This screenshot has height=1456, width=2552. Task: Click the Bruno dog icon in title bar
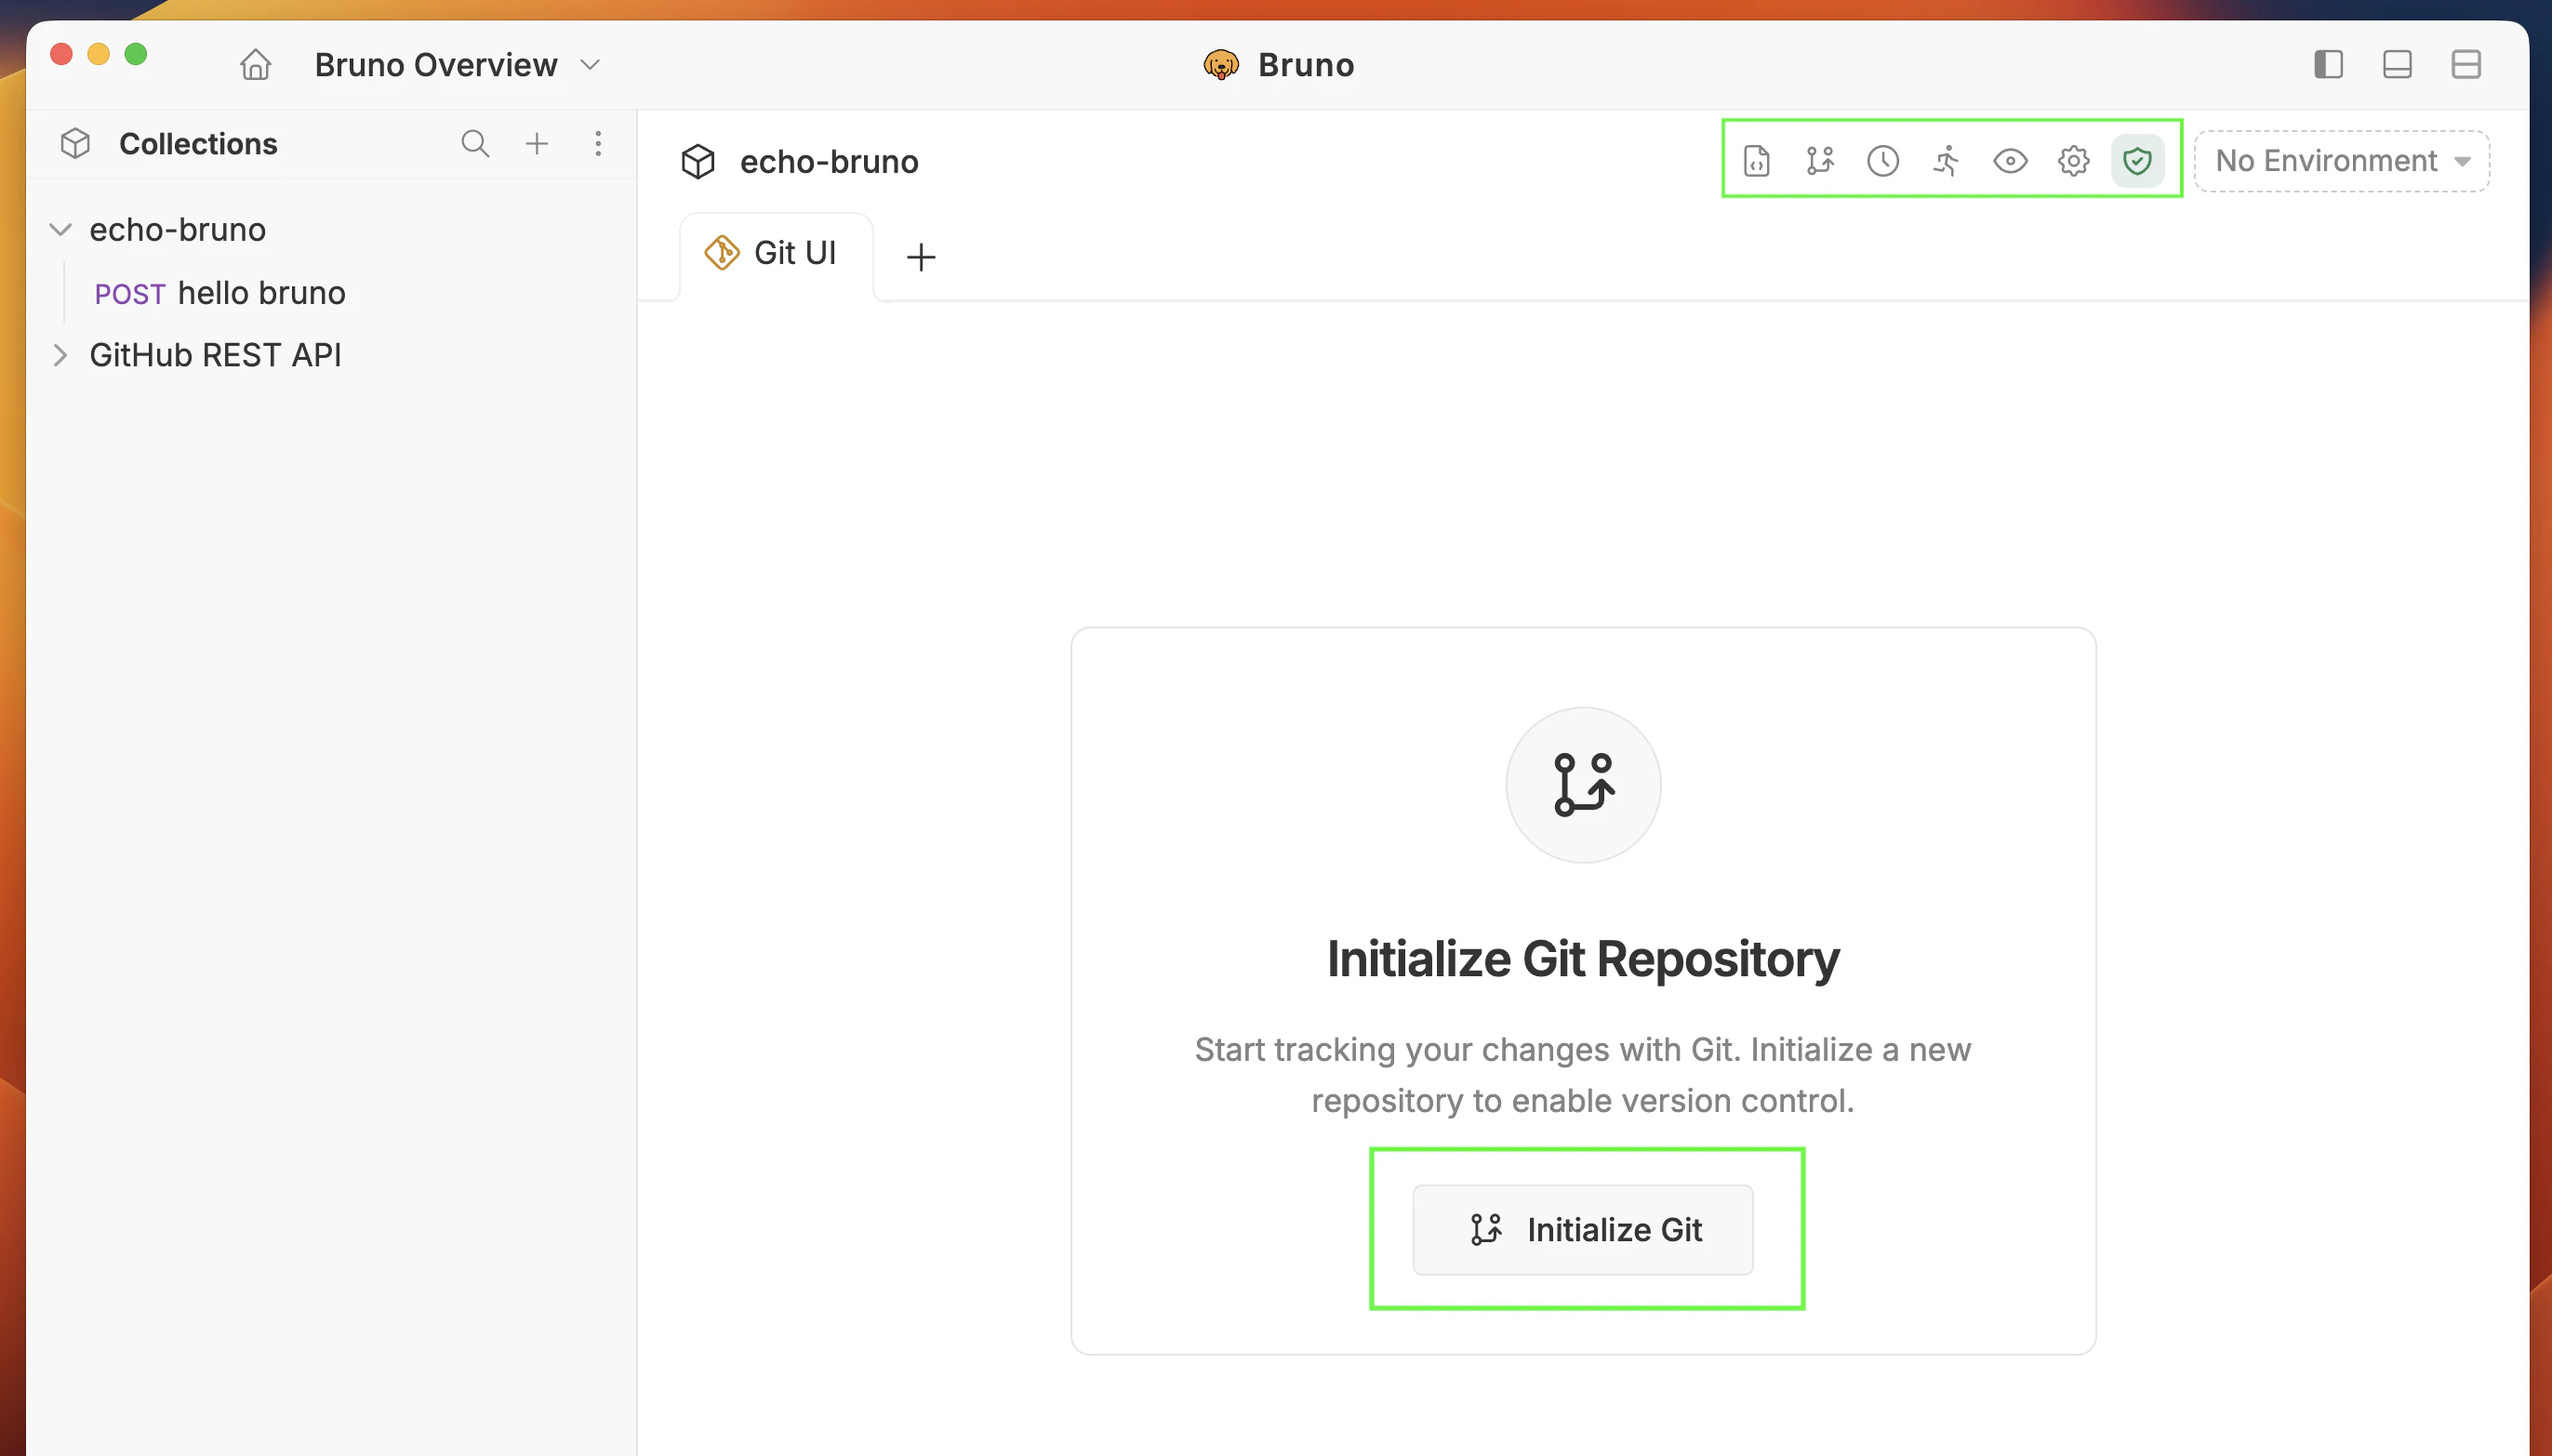click(1221, 64)
